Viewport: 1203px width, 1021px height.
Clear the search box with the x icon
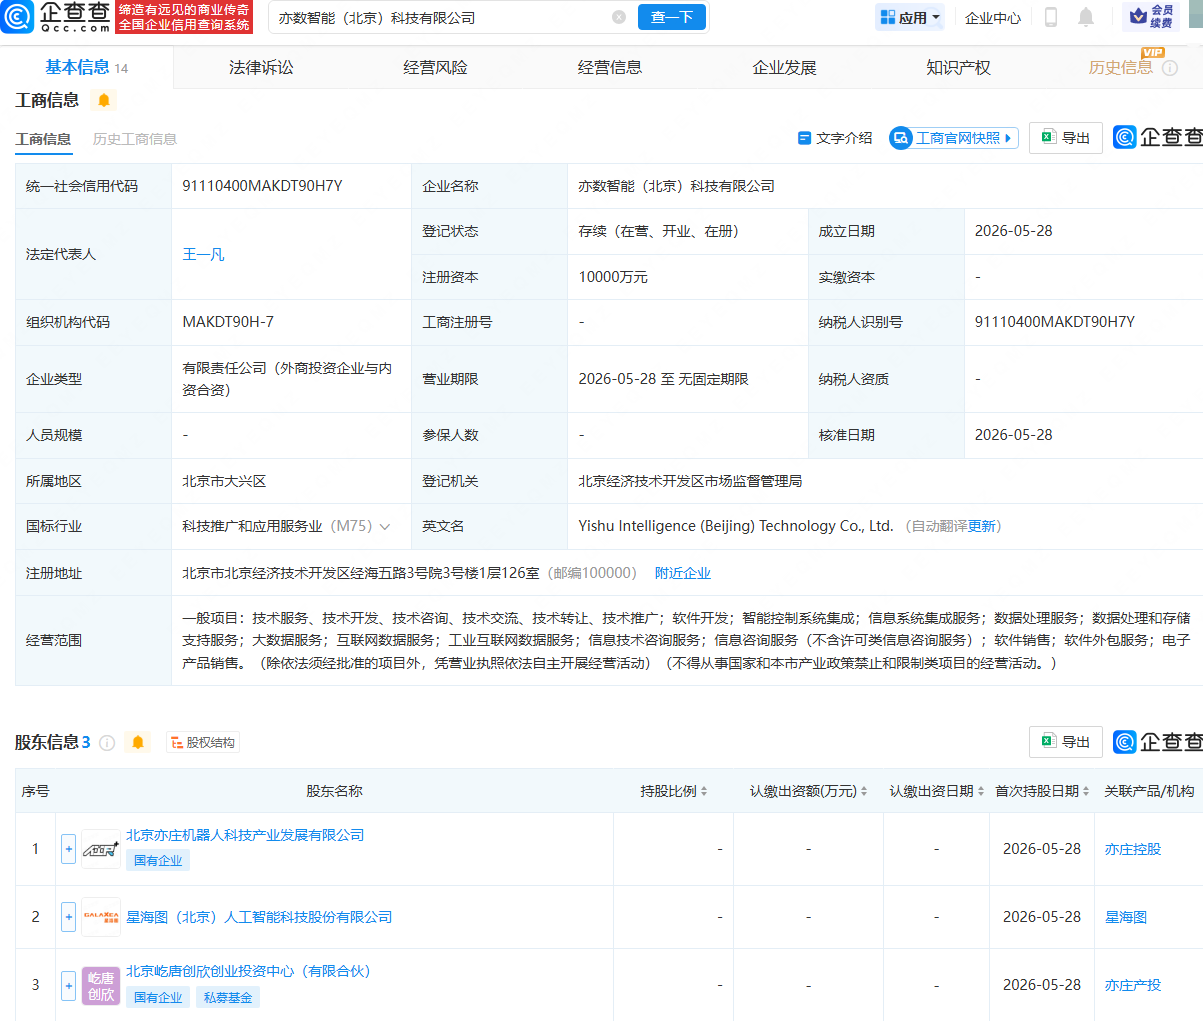tap(619, 17)
